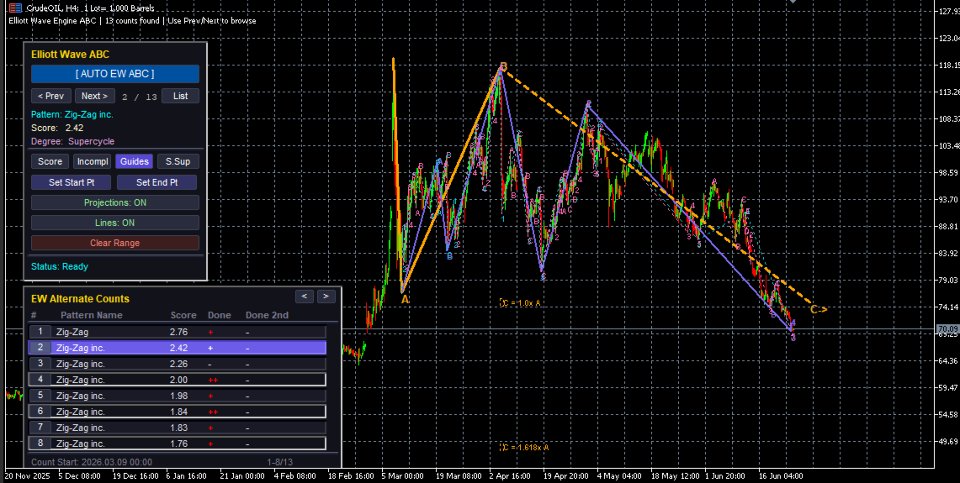This screenshot has width=960, height=483.
Task: Click score 2.00 in the counts table
Action: coord(178,380)
